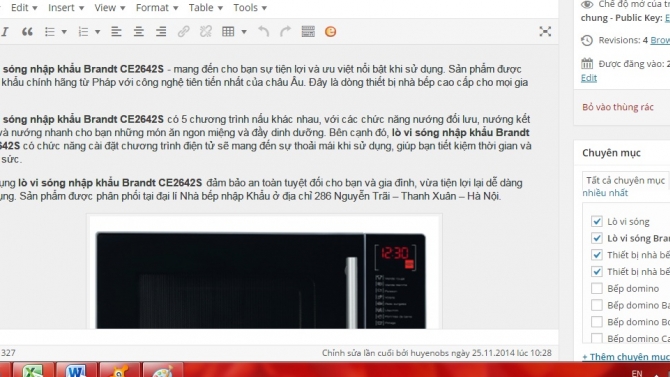This screenshot has height=377, width=670.
Task: Check the Bếp domino Ca category
Action: pos(597,338)
